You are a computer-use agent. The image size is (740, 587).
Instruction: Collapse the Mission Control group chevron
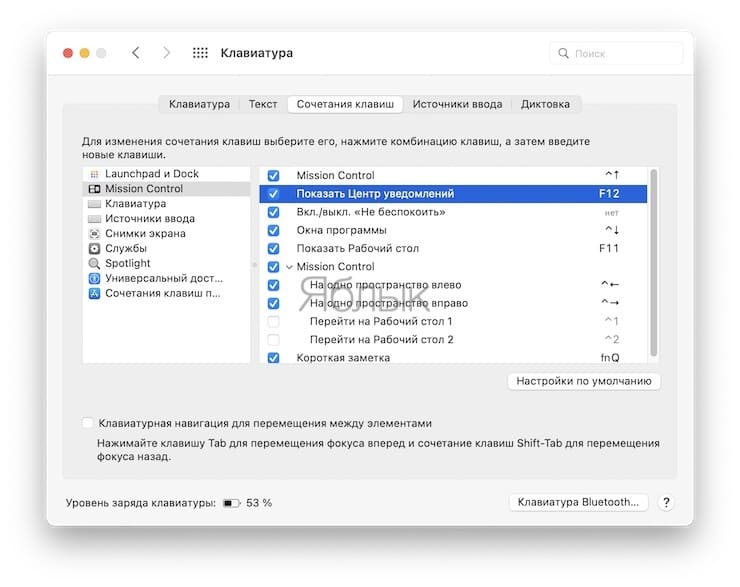(289, 267)
